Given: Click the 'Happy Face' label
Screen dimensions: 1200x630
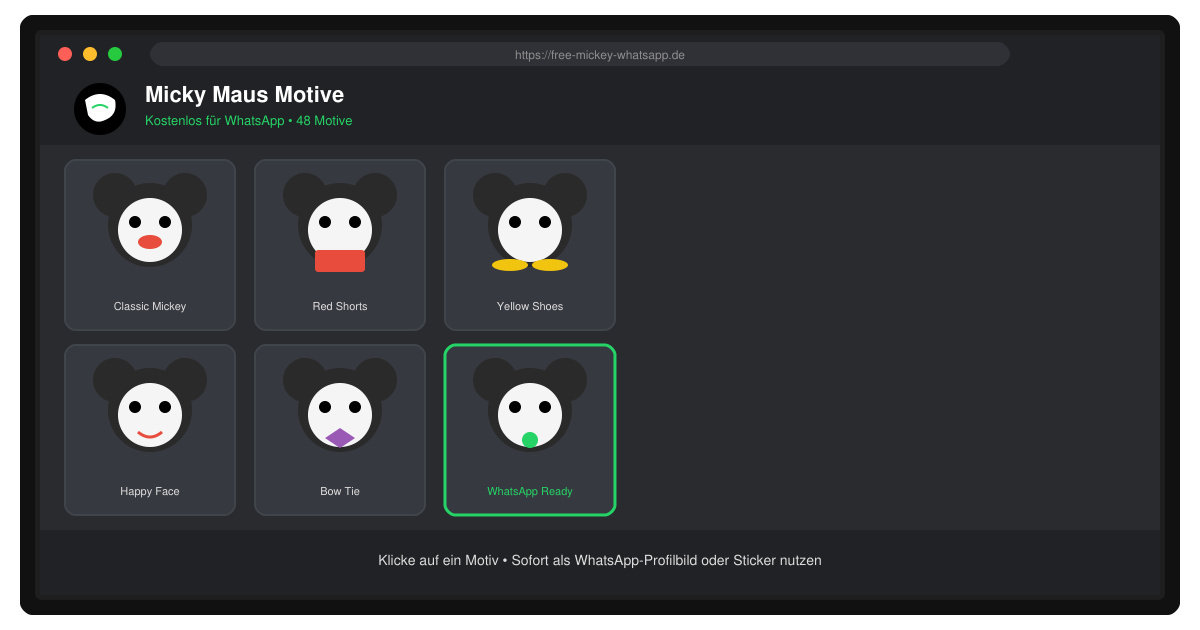Looking at the screenshot, I should click(150, 491).
